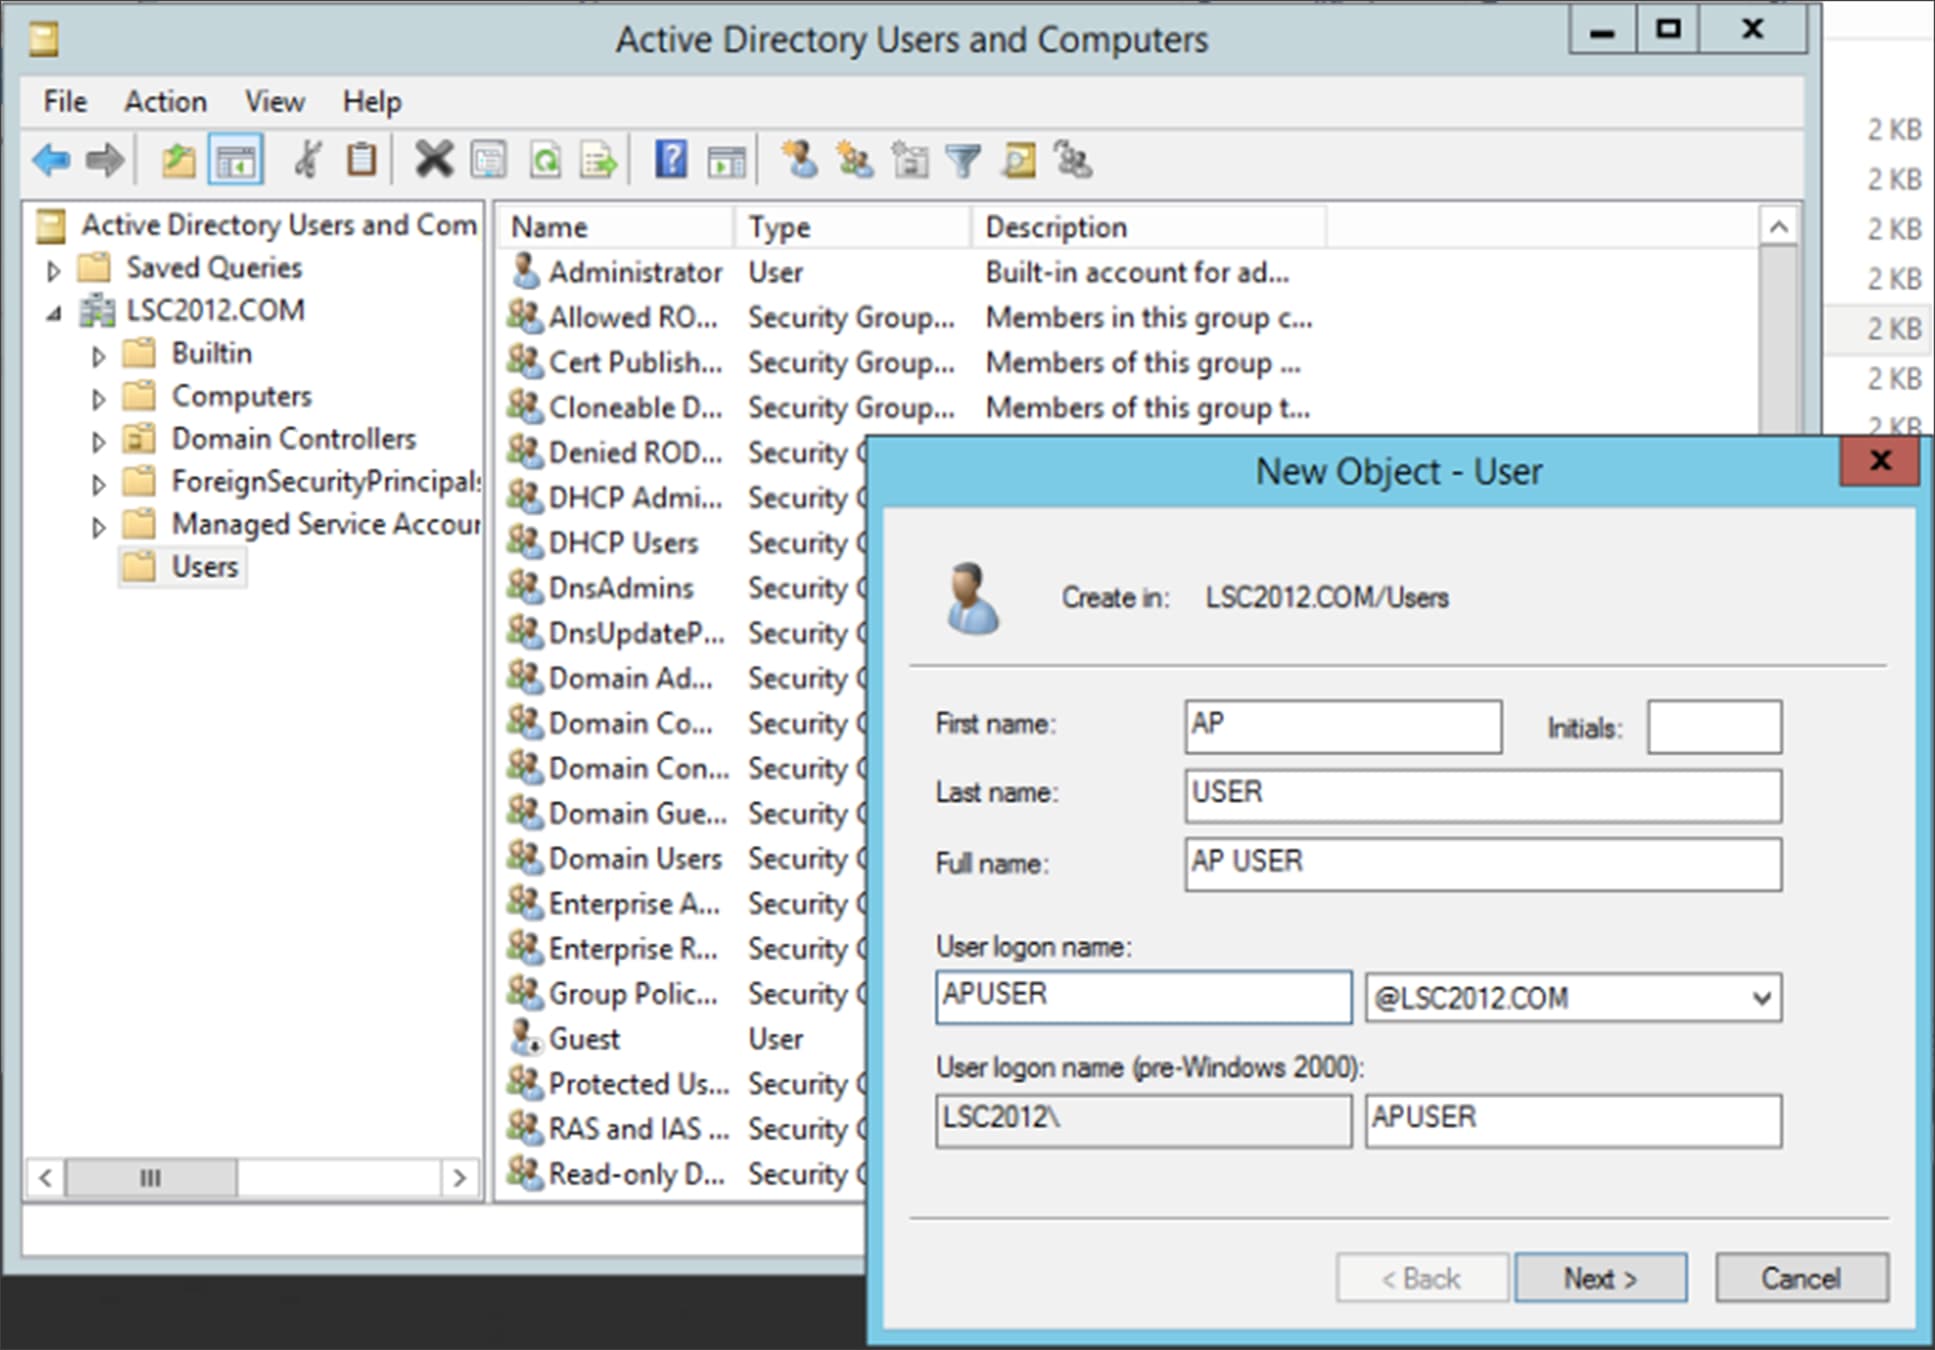Viewport: 1935px width, 1350px height.
Task: Click Next button in New Object dialog
Action: coord(1600,1277)
